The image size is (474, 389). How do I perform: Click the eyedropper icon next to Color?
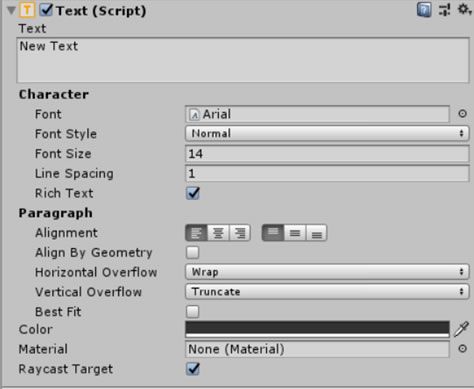[x=462, y=329]
